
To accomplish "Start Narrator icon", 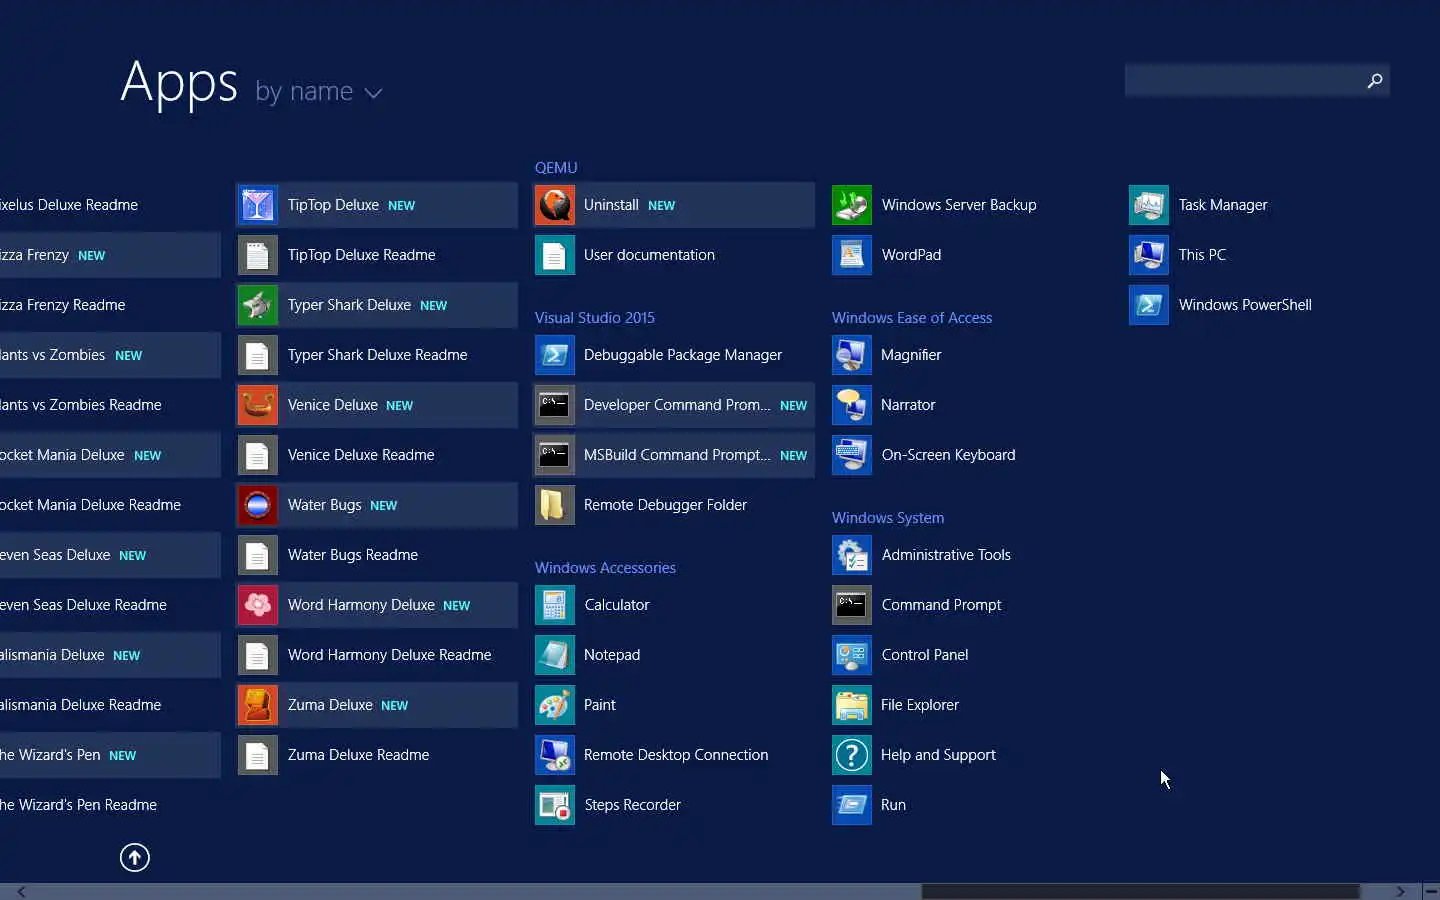I will coord(851,405).
